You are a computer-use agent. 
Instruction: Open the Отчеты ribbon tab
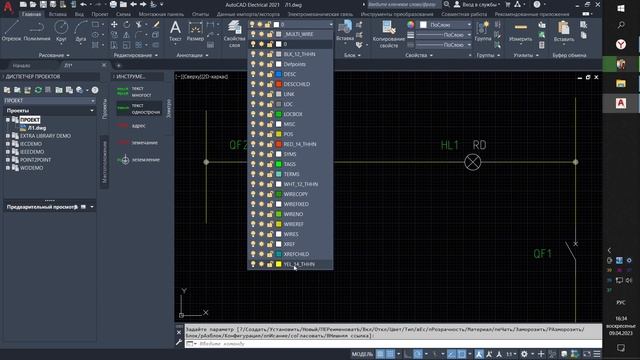coord(200,14)
